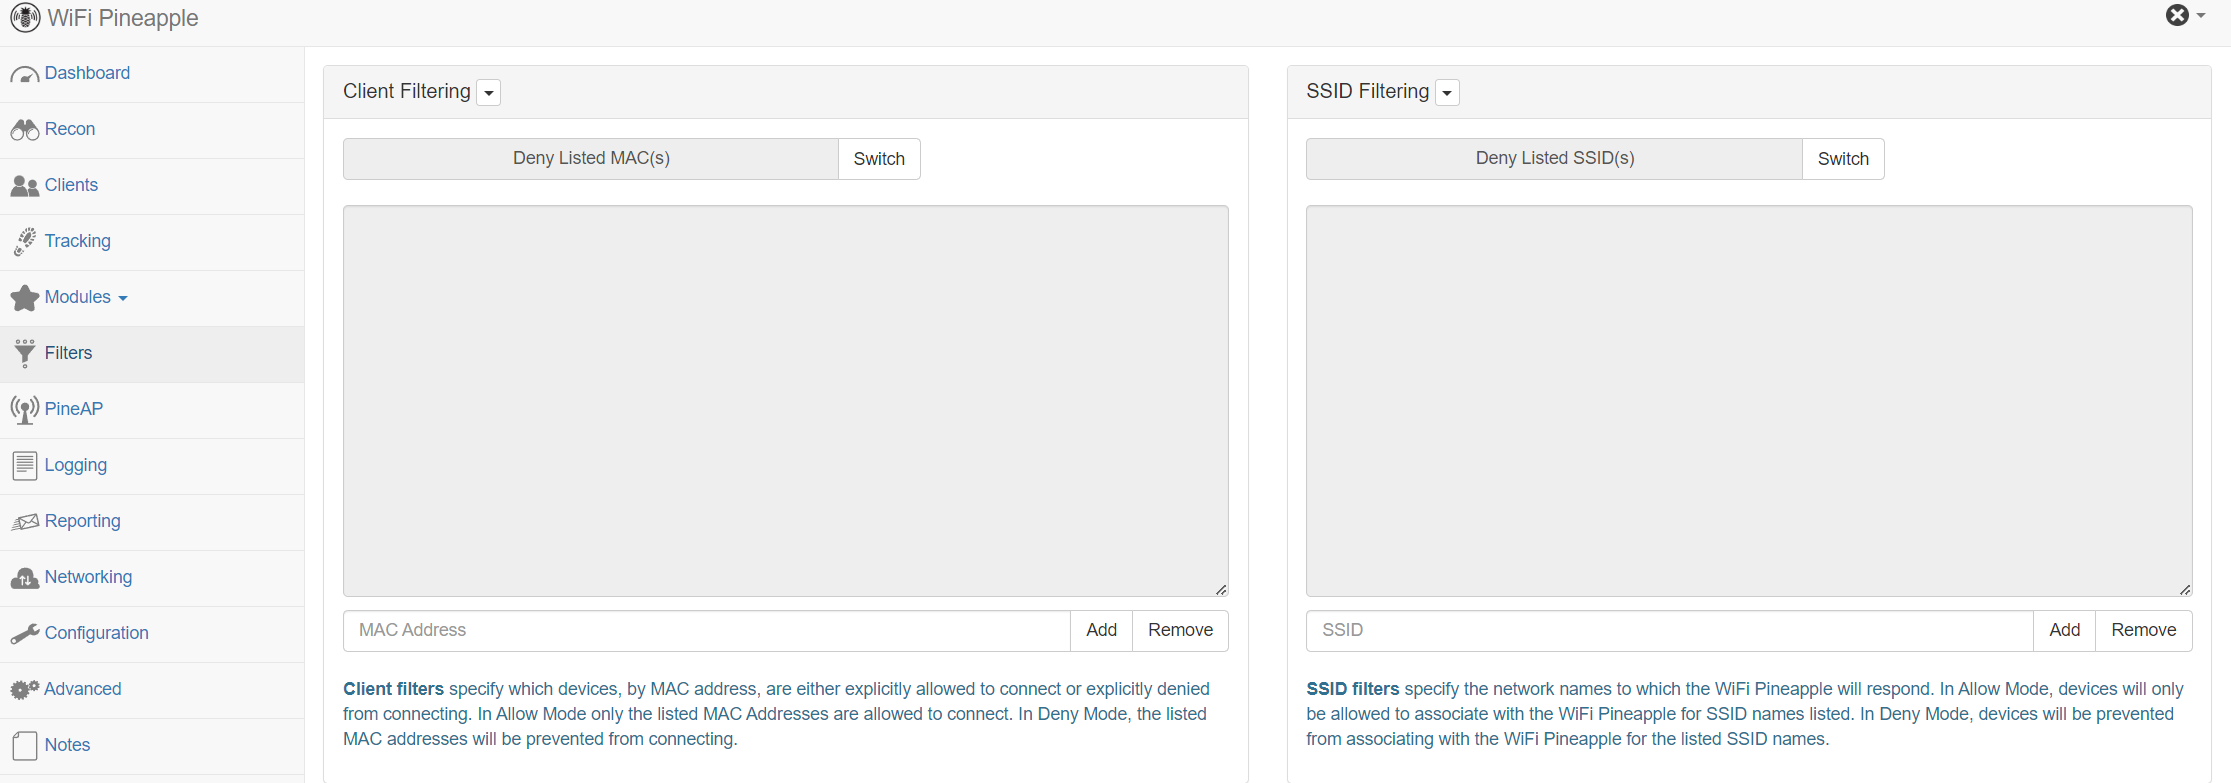Open the Configuration link
Viewport: 2231px width, 783px height.
tap(96, 633)
